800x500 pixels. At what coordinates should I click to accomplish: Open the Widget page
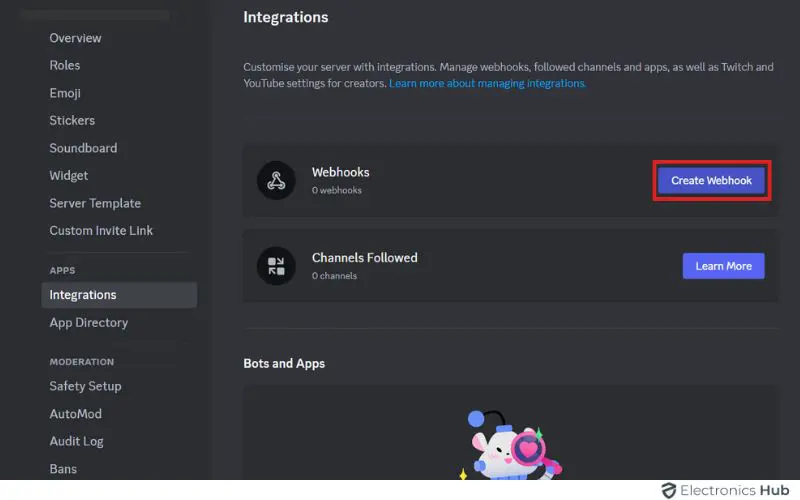point(69,175)
